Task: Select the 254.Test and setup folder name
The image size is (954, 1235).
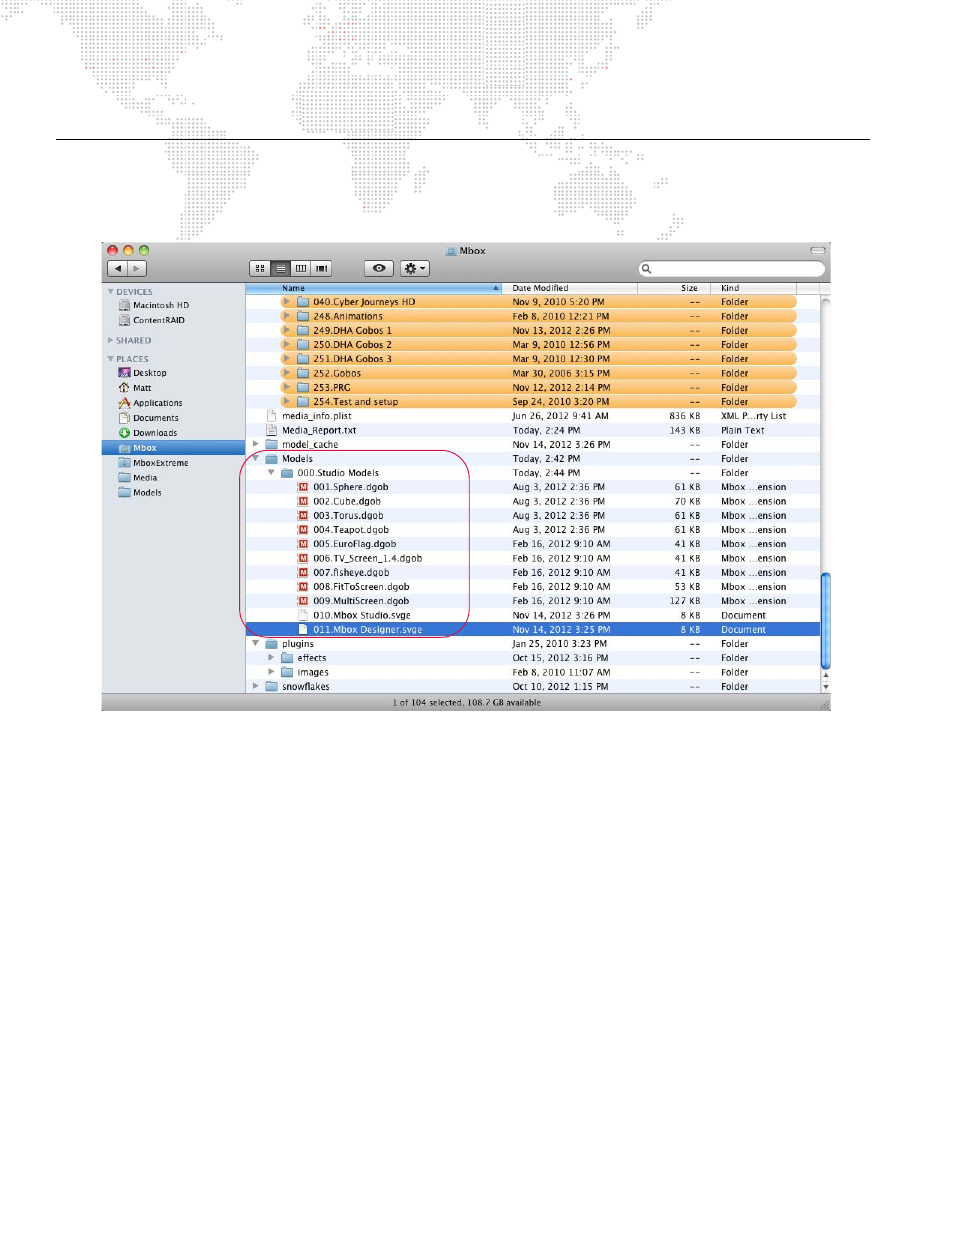Action: click(355, 402)
